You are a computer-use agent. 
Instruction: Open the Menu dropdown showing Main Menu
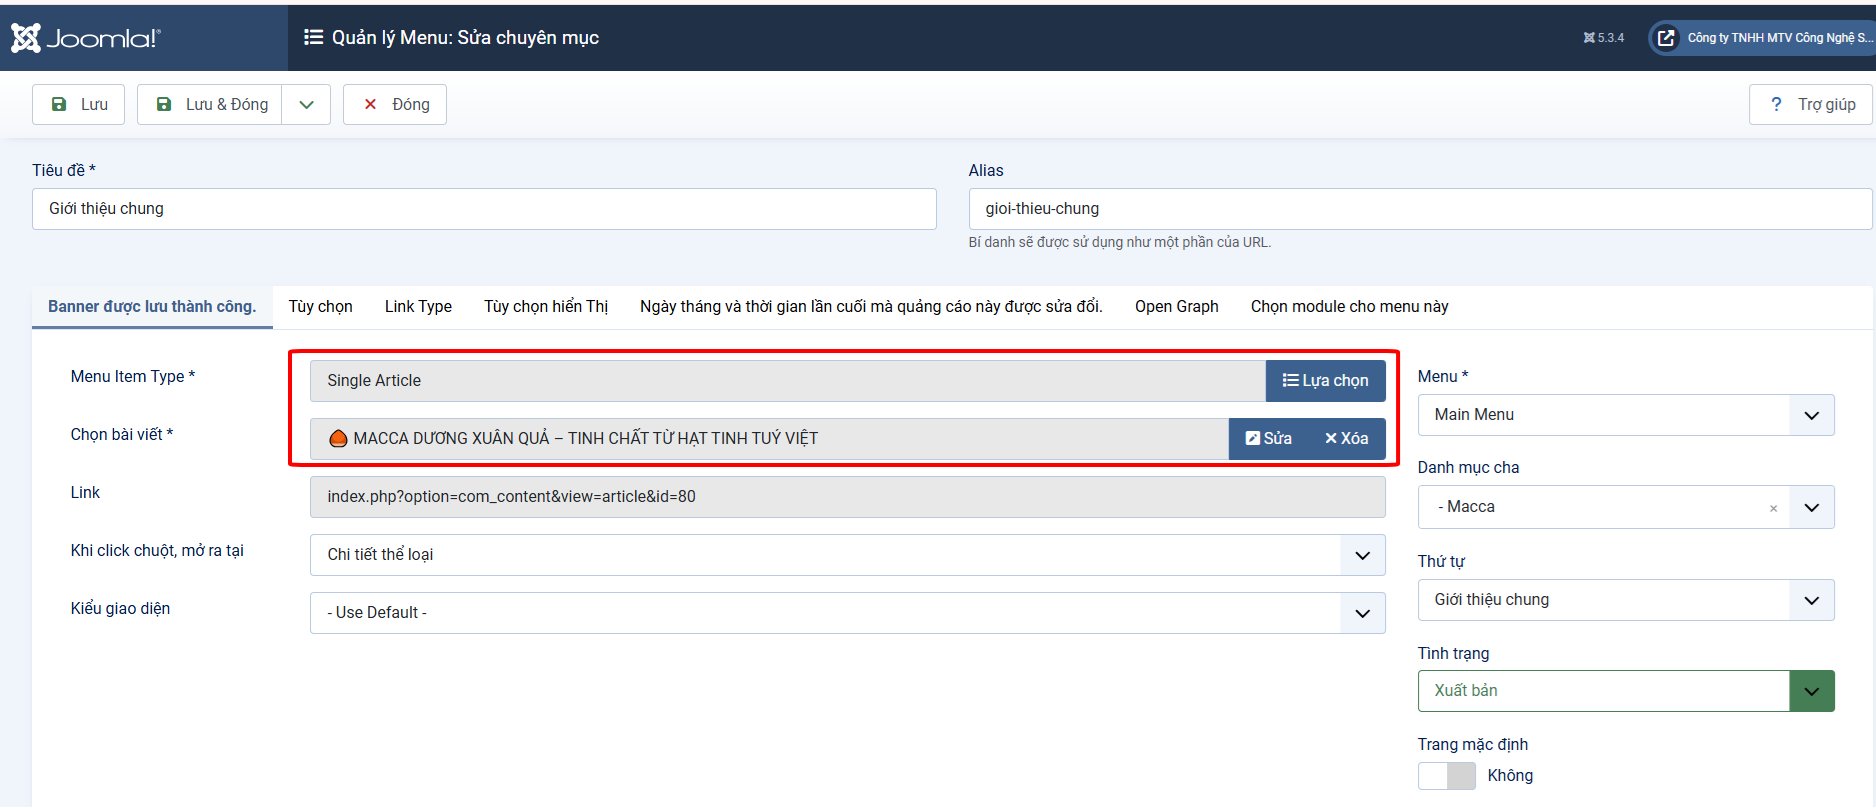(1625, 415)
